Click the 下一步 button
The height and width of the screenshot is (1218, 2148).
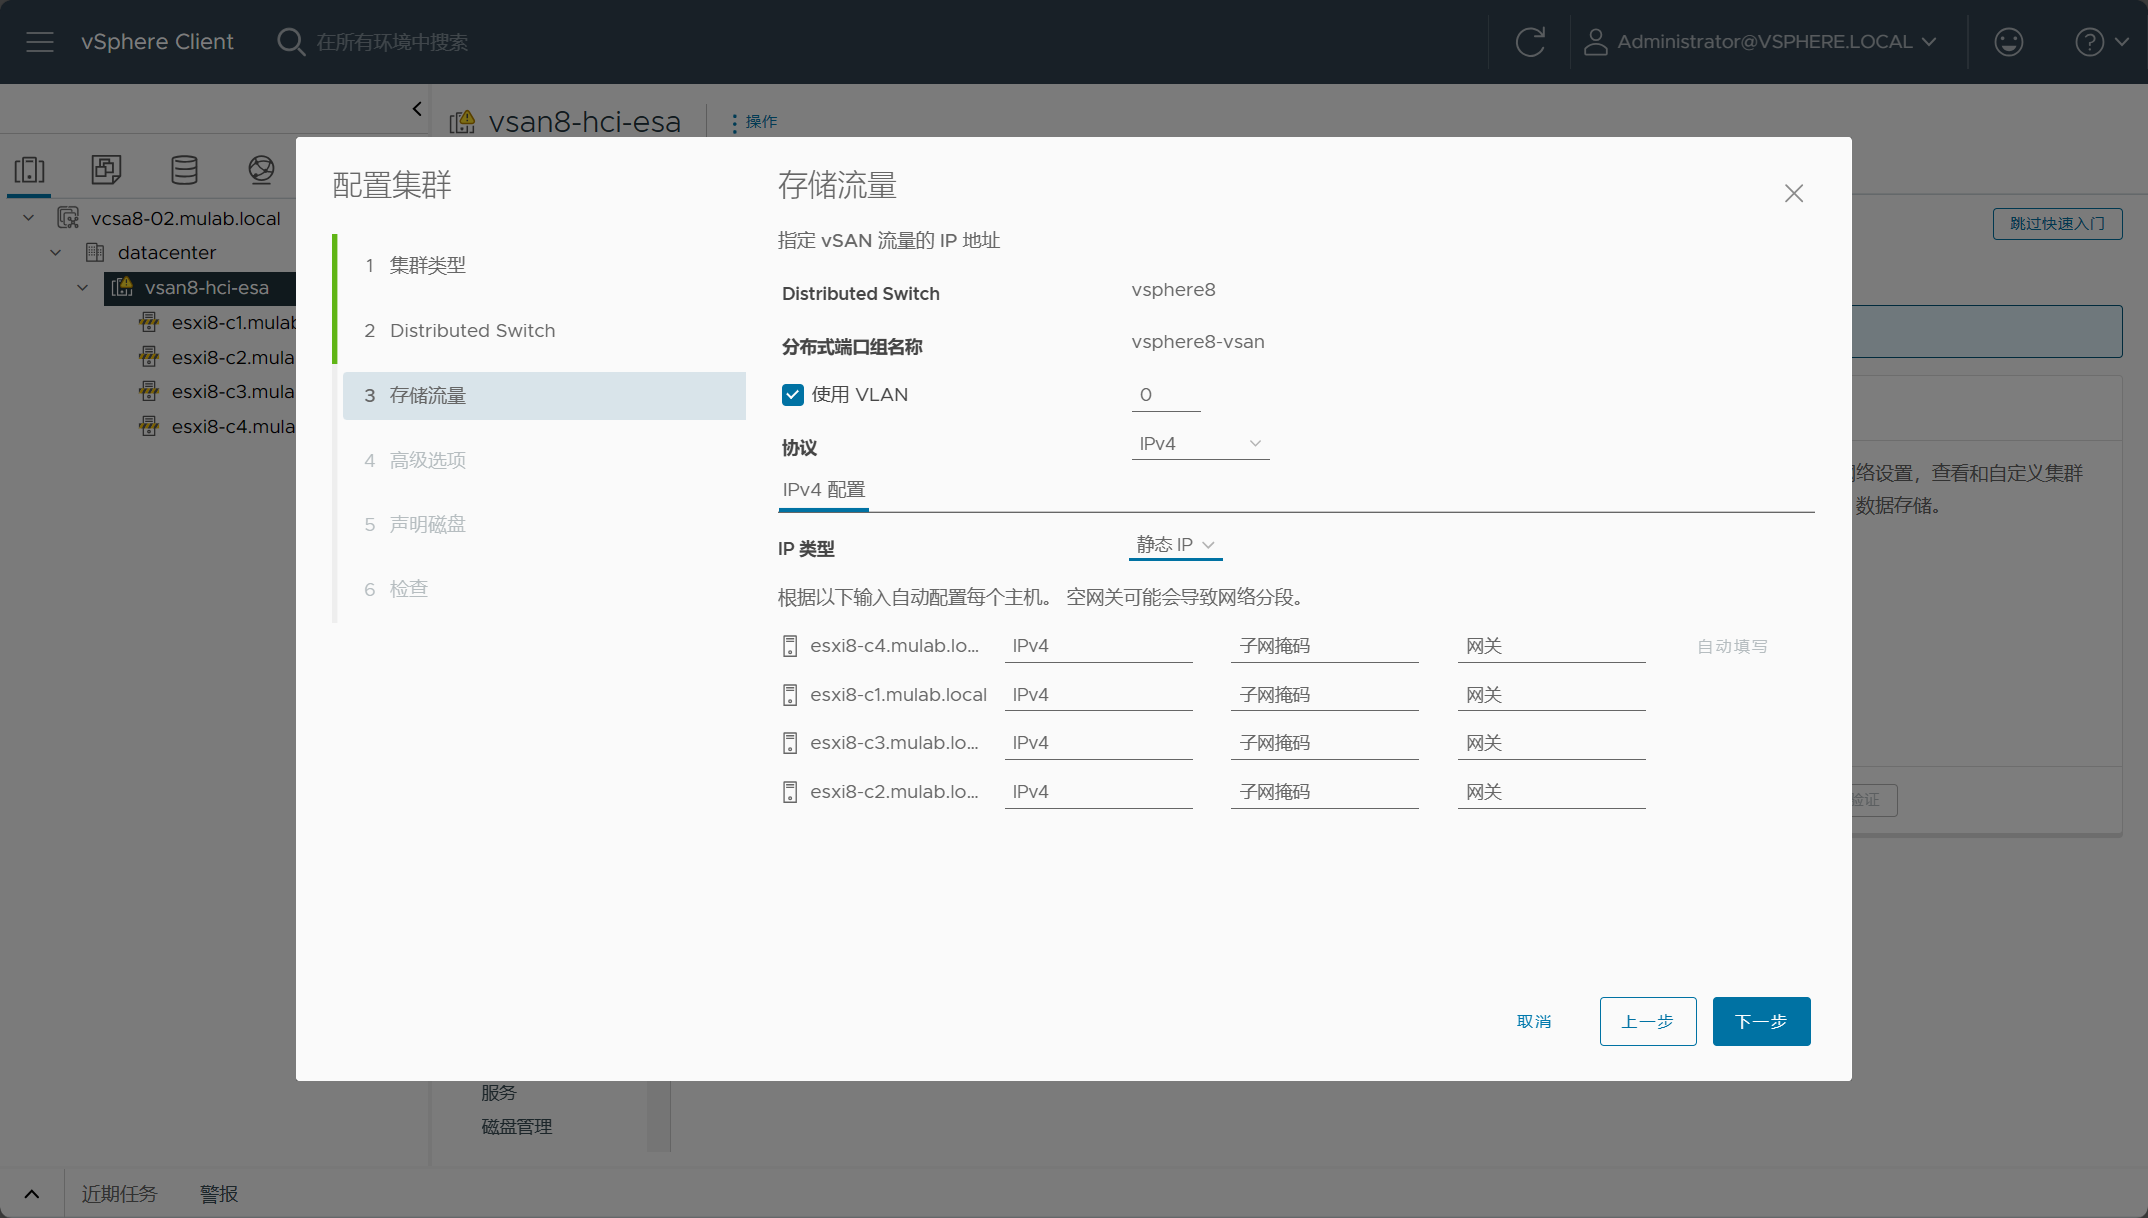(1761, 1021)
